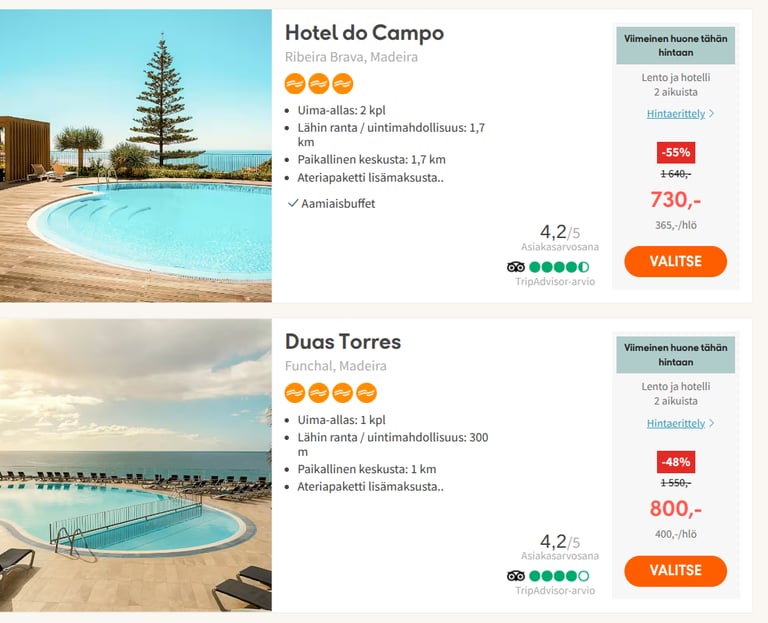The width and height of the screenshot is (768, 623).
Task: Open Hotel do Campo pool photo
Action: point(136,156)
